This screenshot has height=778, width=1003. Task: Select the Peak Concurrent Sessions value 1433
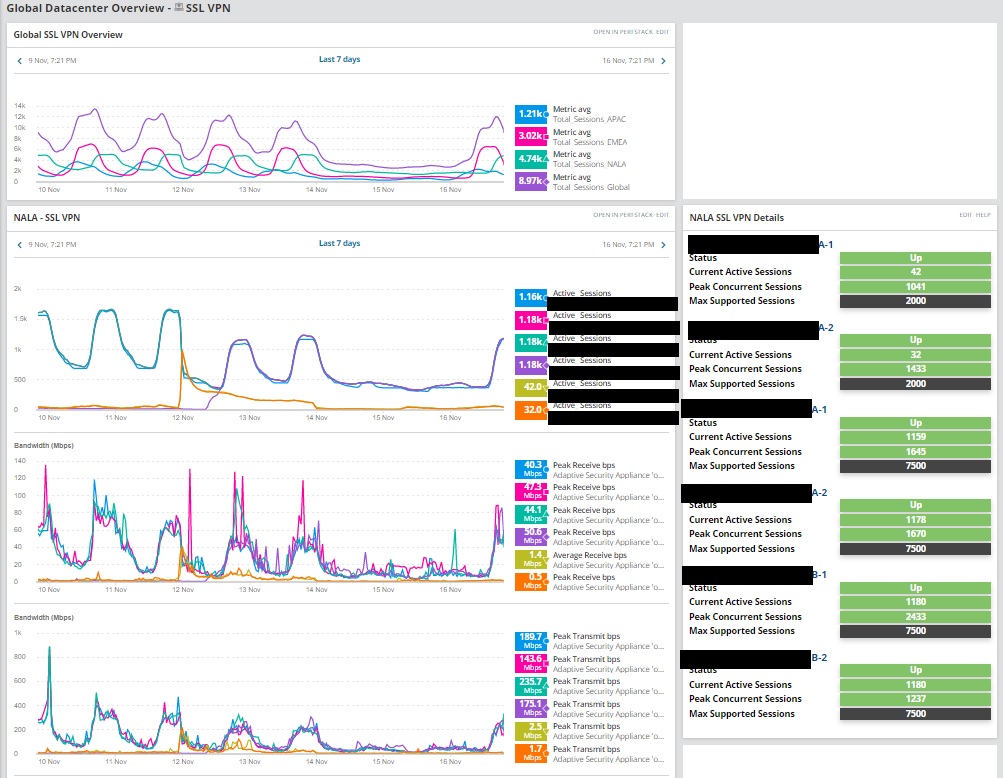click(x=915, y=369)
